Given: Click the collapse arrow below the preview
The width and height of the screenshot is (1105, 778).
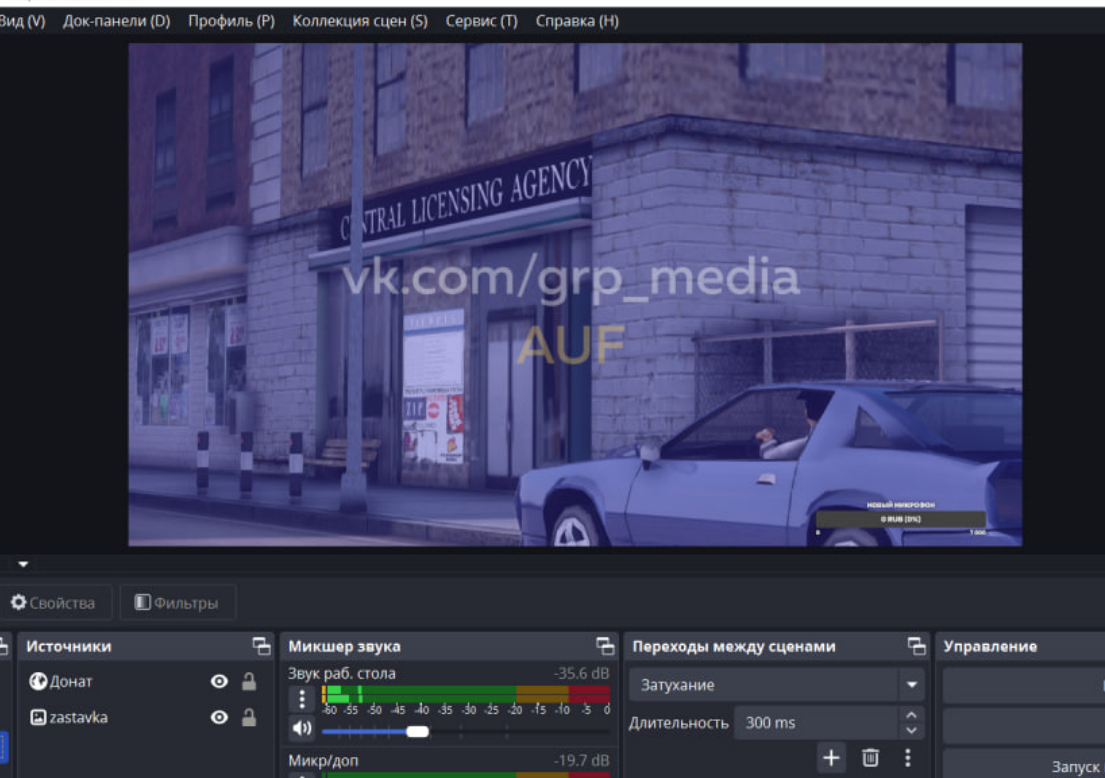Looking at the screenshot, I should pyautogui.click(x=23, y=564).
